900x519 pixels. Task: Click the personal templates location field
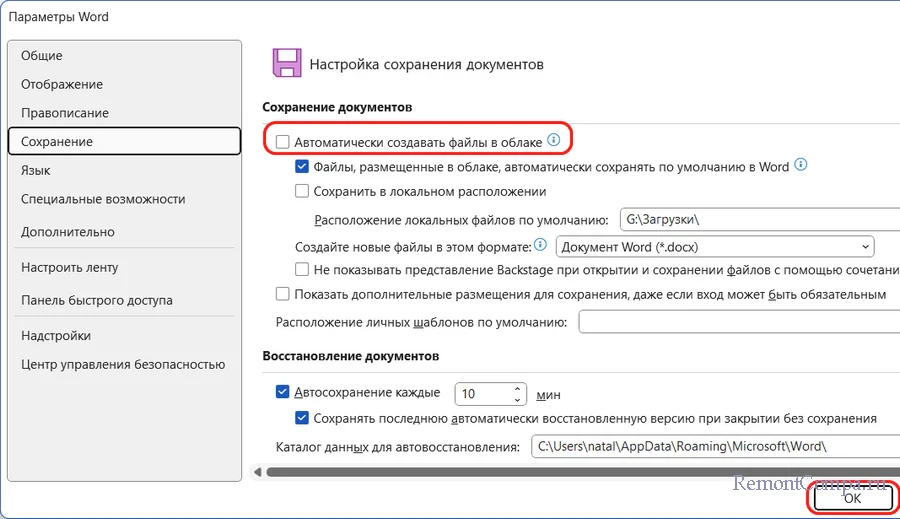(738, 322)
